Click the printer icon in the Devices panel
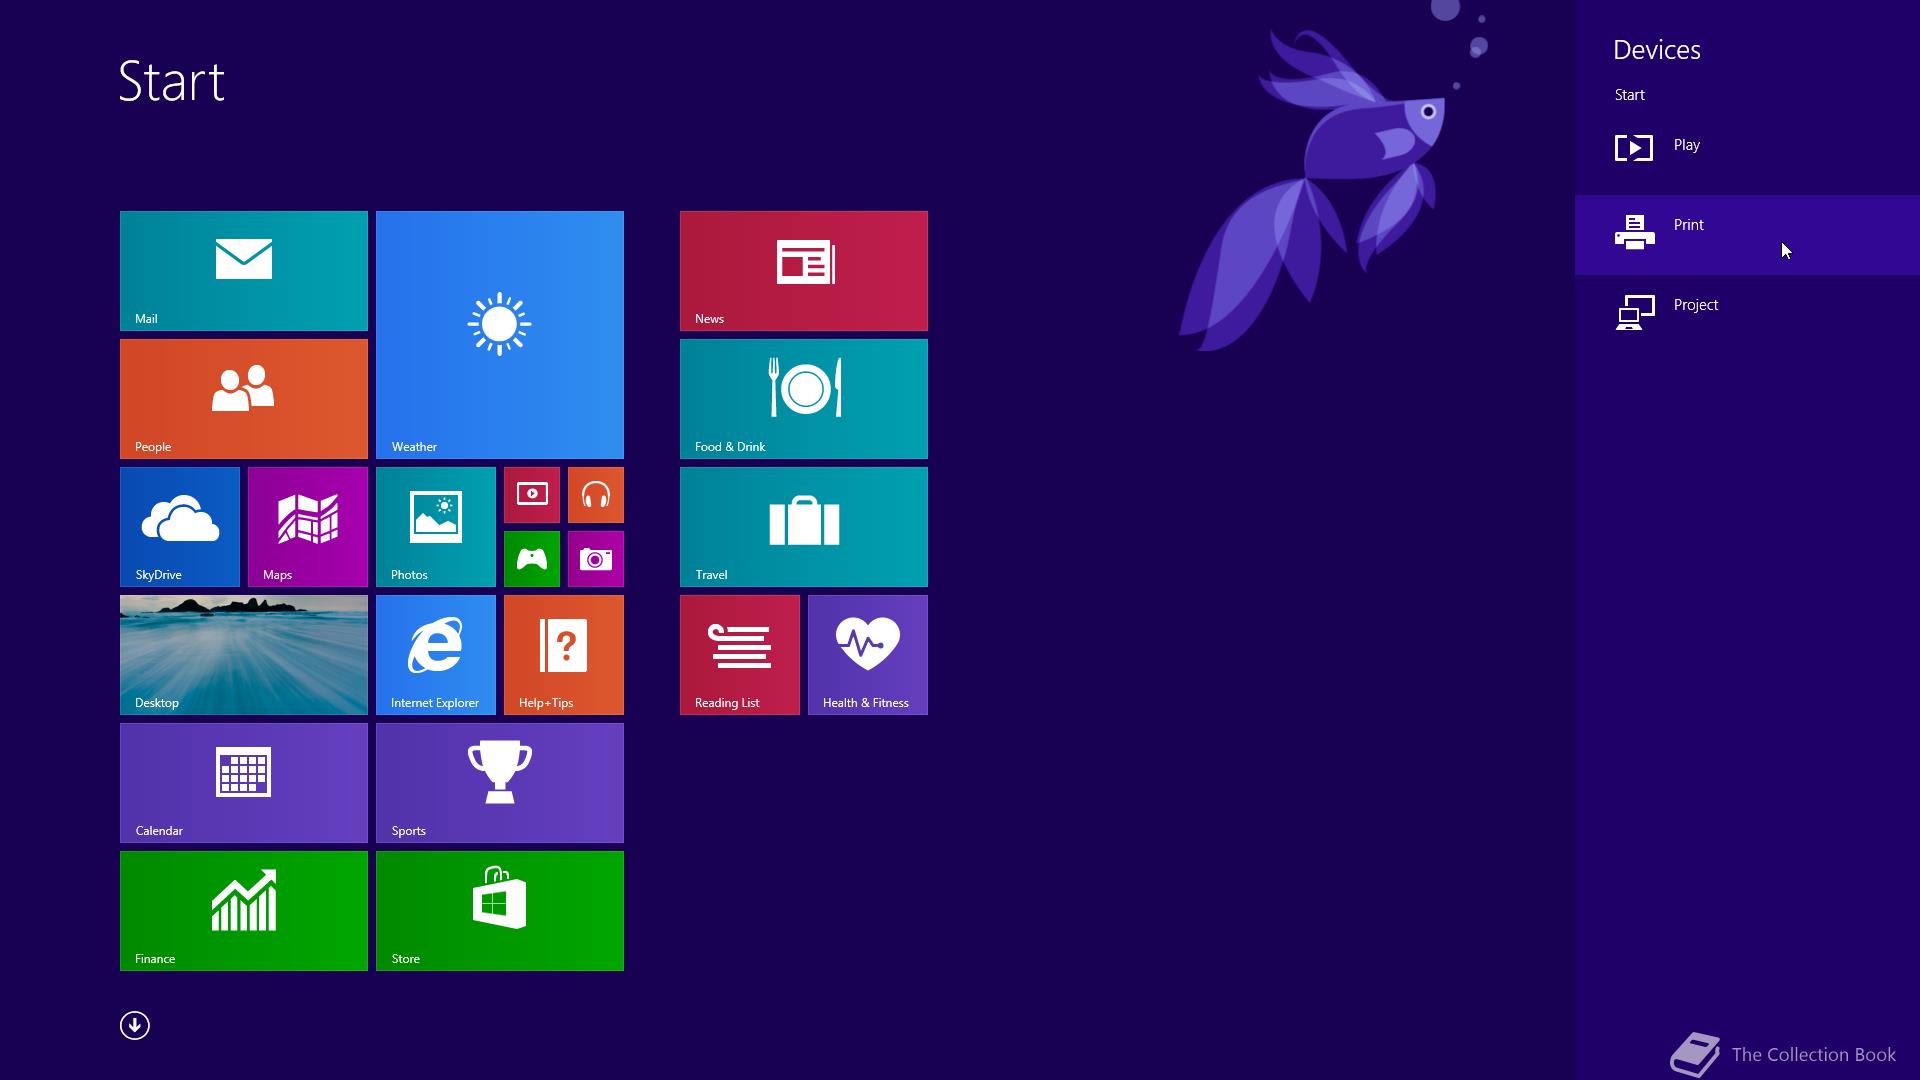The height and width of the screenshot is (1080, 1920). pyautogui.click(x=1634, y=232)
